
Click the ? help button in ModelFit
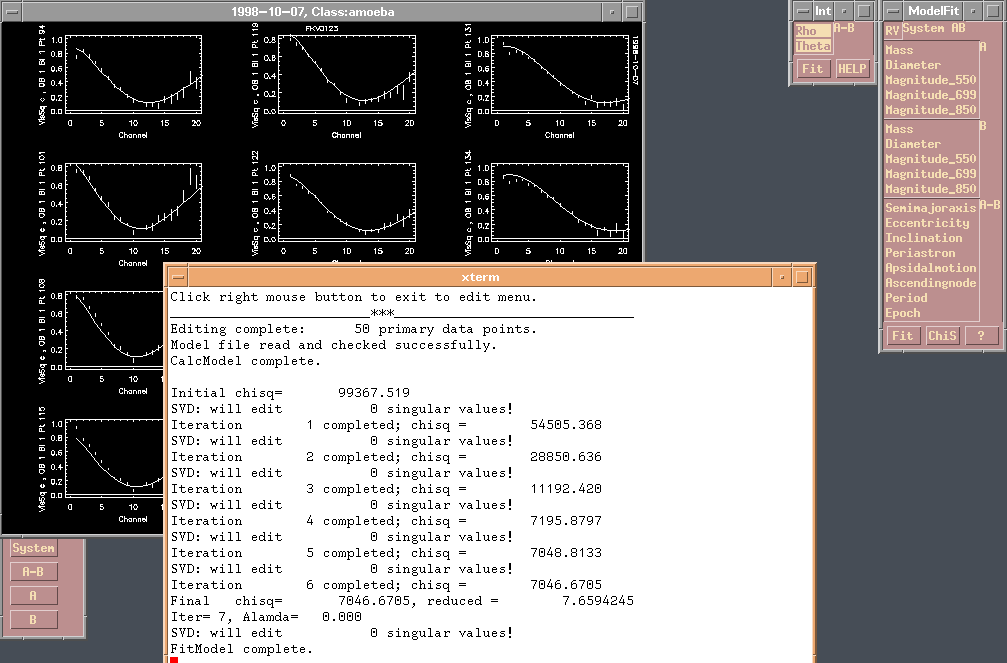coord(981,336)
